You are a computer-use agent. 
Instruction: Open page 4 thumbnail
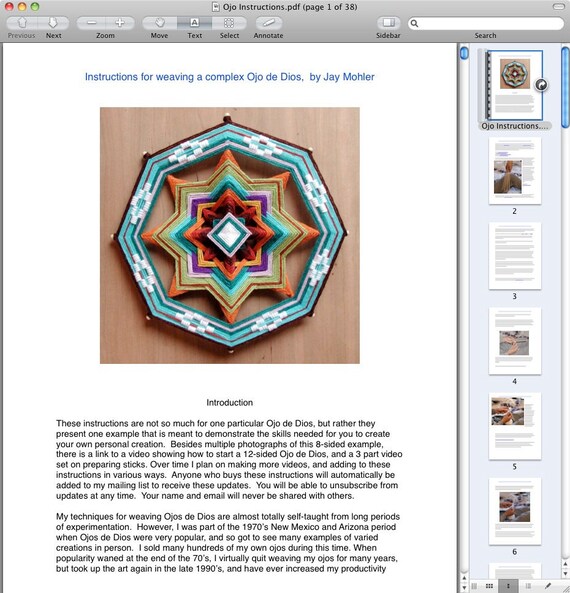(514, 341)
